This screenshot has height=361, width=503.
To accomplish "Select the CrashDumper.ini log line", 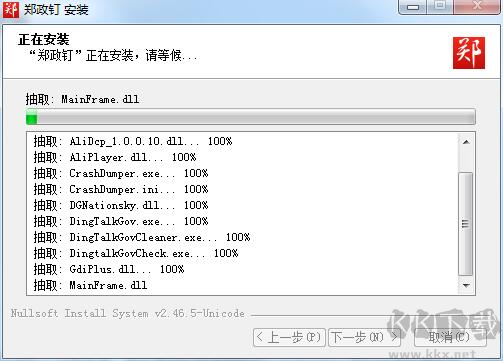I will (121, 189).
